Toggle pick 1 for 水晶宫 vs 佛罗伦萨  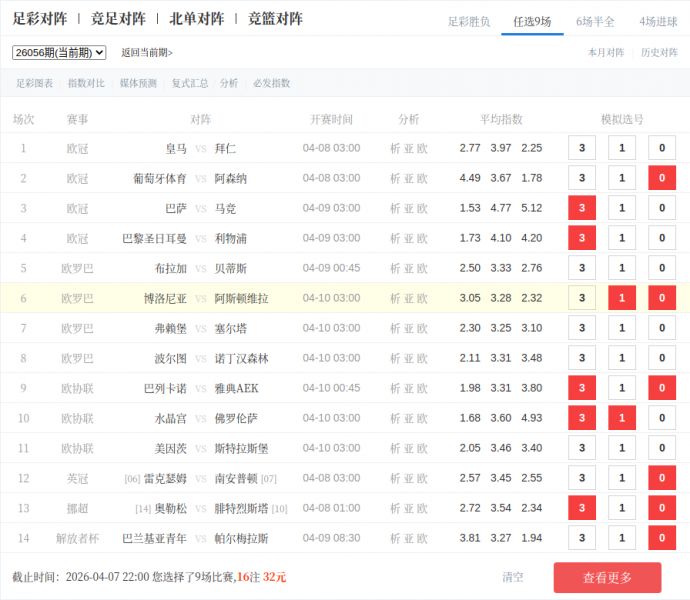coord(622,418)
